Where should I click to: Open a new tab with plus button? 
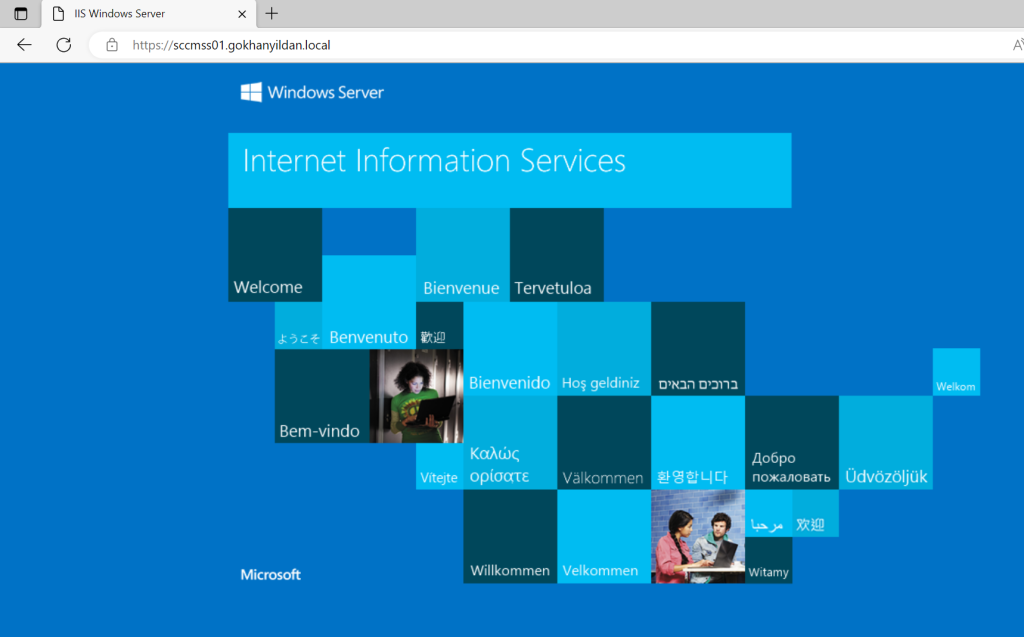click(x=272, y=13)
